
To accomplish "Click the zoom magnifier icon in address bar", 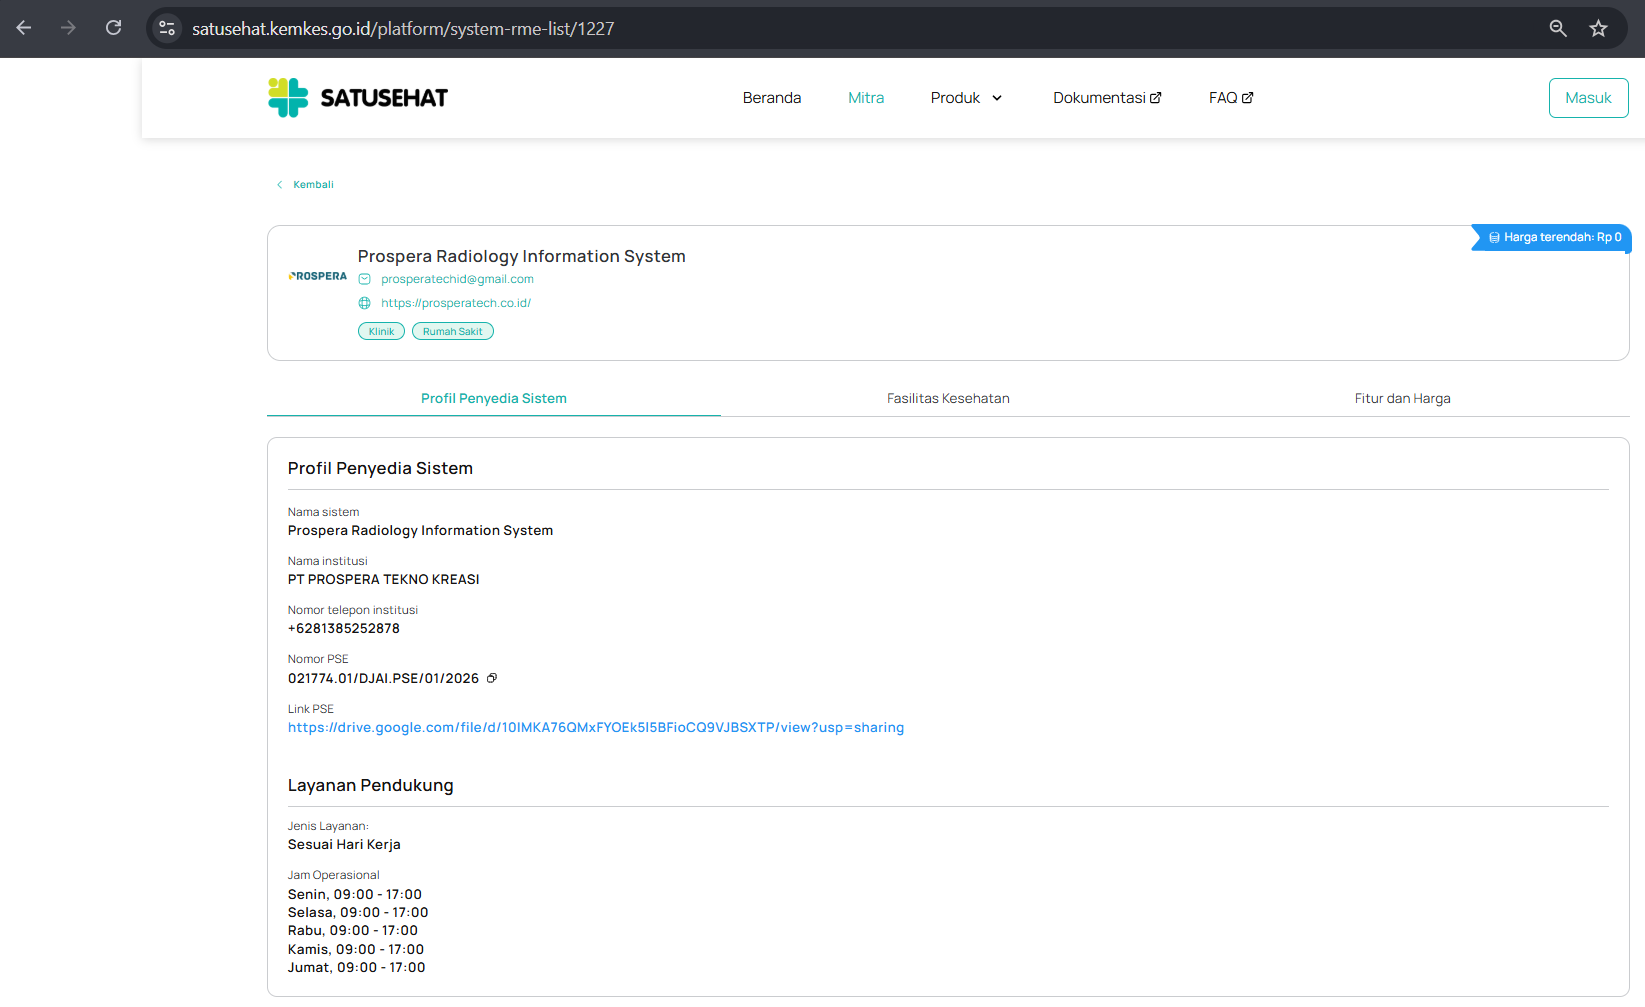I will [x=1558, y=28].
